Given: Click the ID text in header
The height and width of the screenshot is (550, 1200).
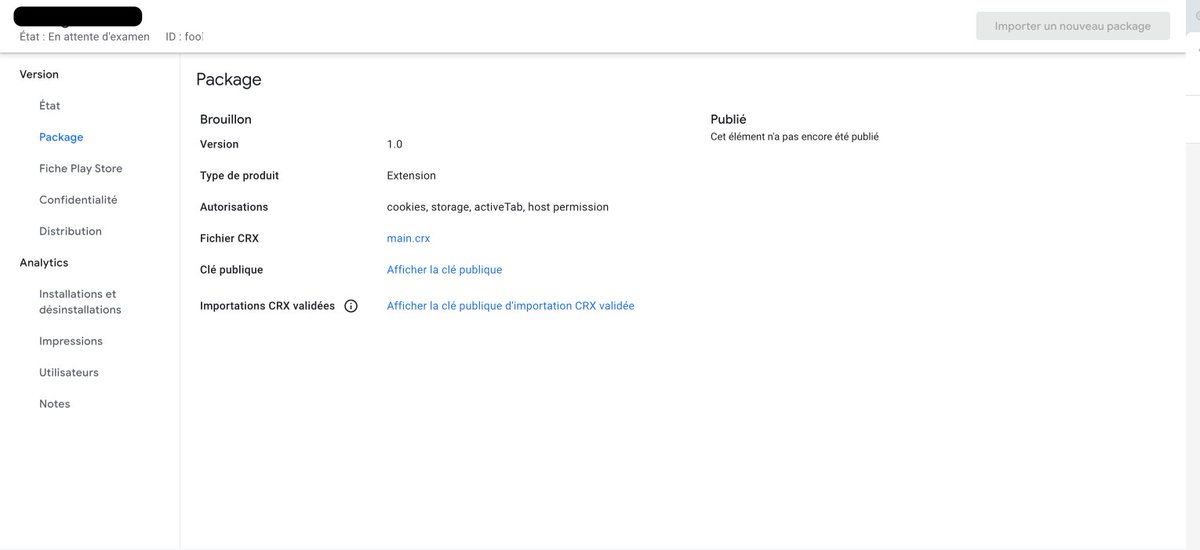Looking at the screenshot, I should point(184,37).
